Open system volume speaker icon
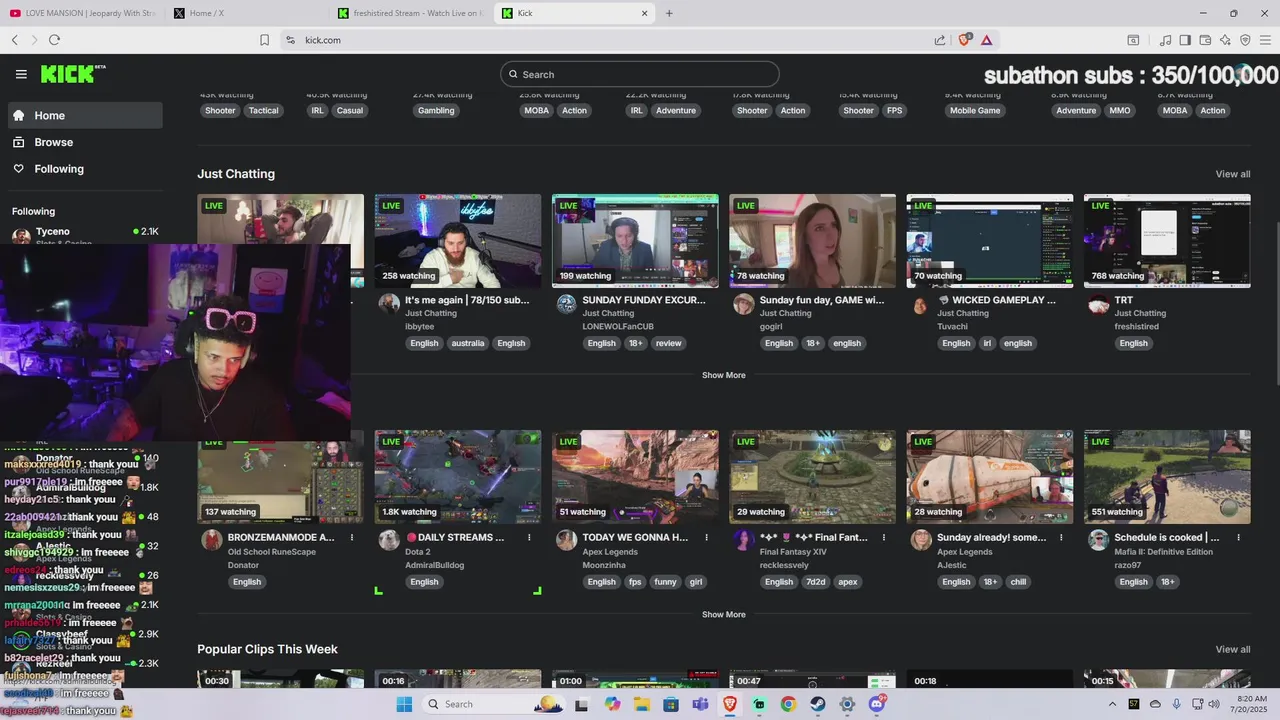 tap(1214, 704)
